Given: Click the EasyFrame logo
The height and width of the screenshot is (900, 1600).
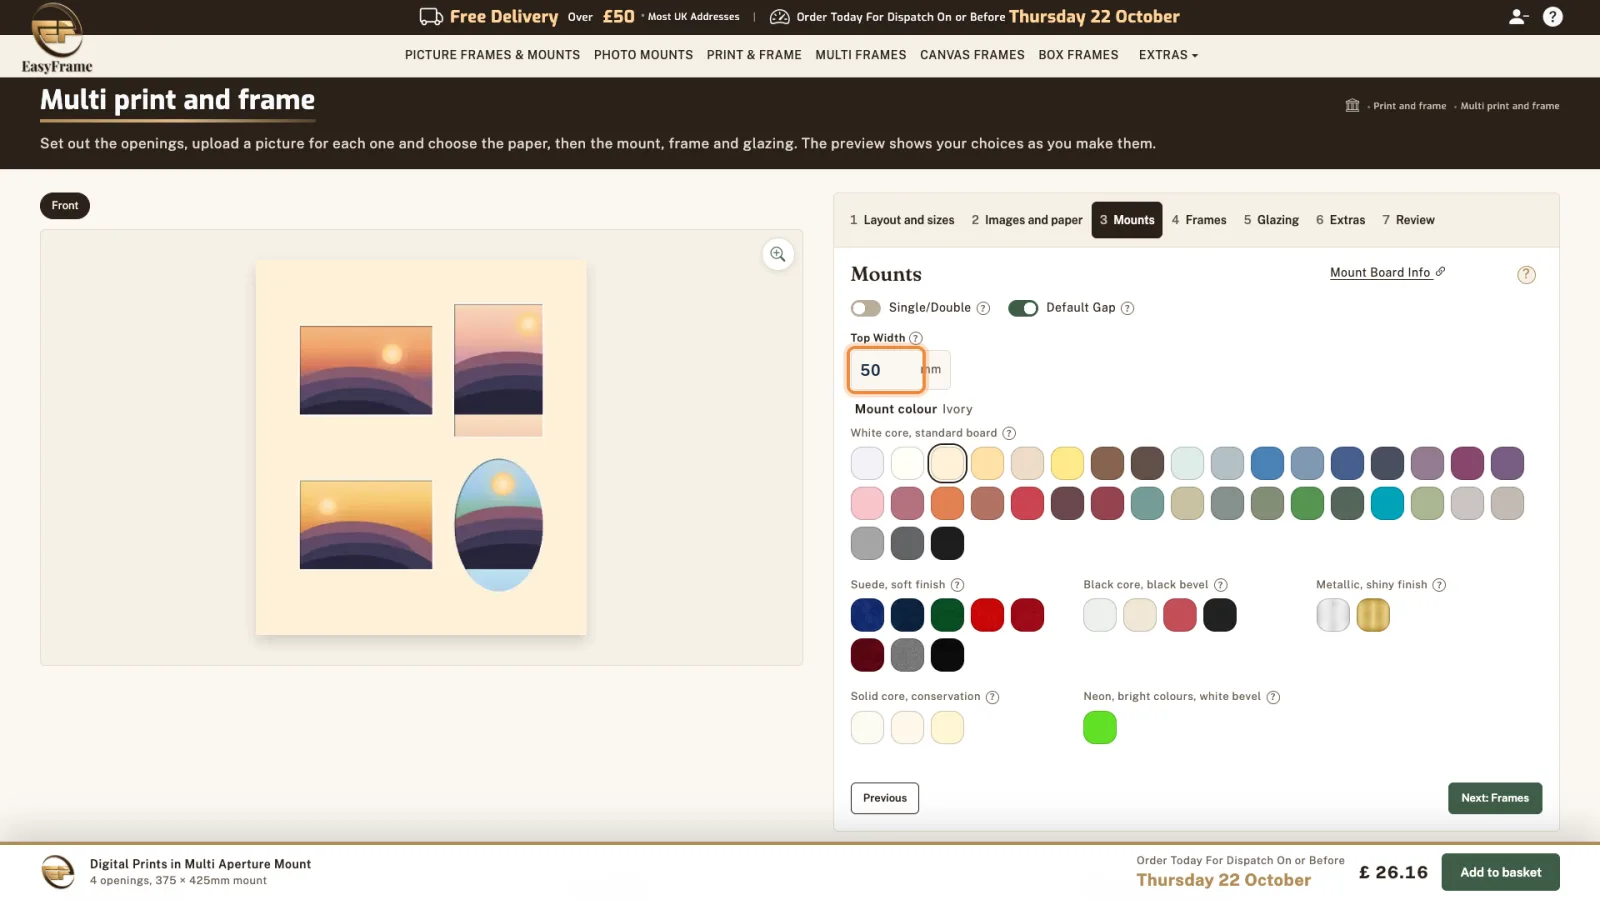Looking at the screenshot, I should 57,39.
